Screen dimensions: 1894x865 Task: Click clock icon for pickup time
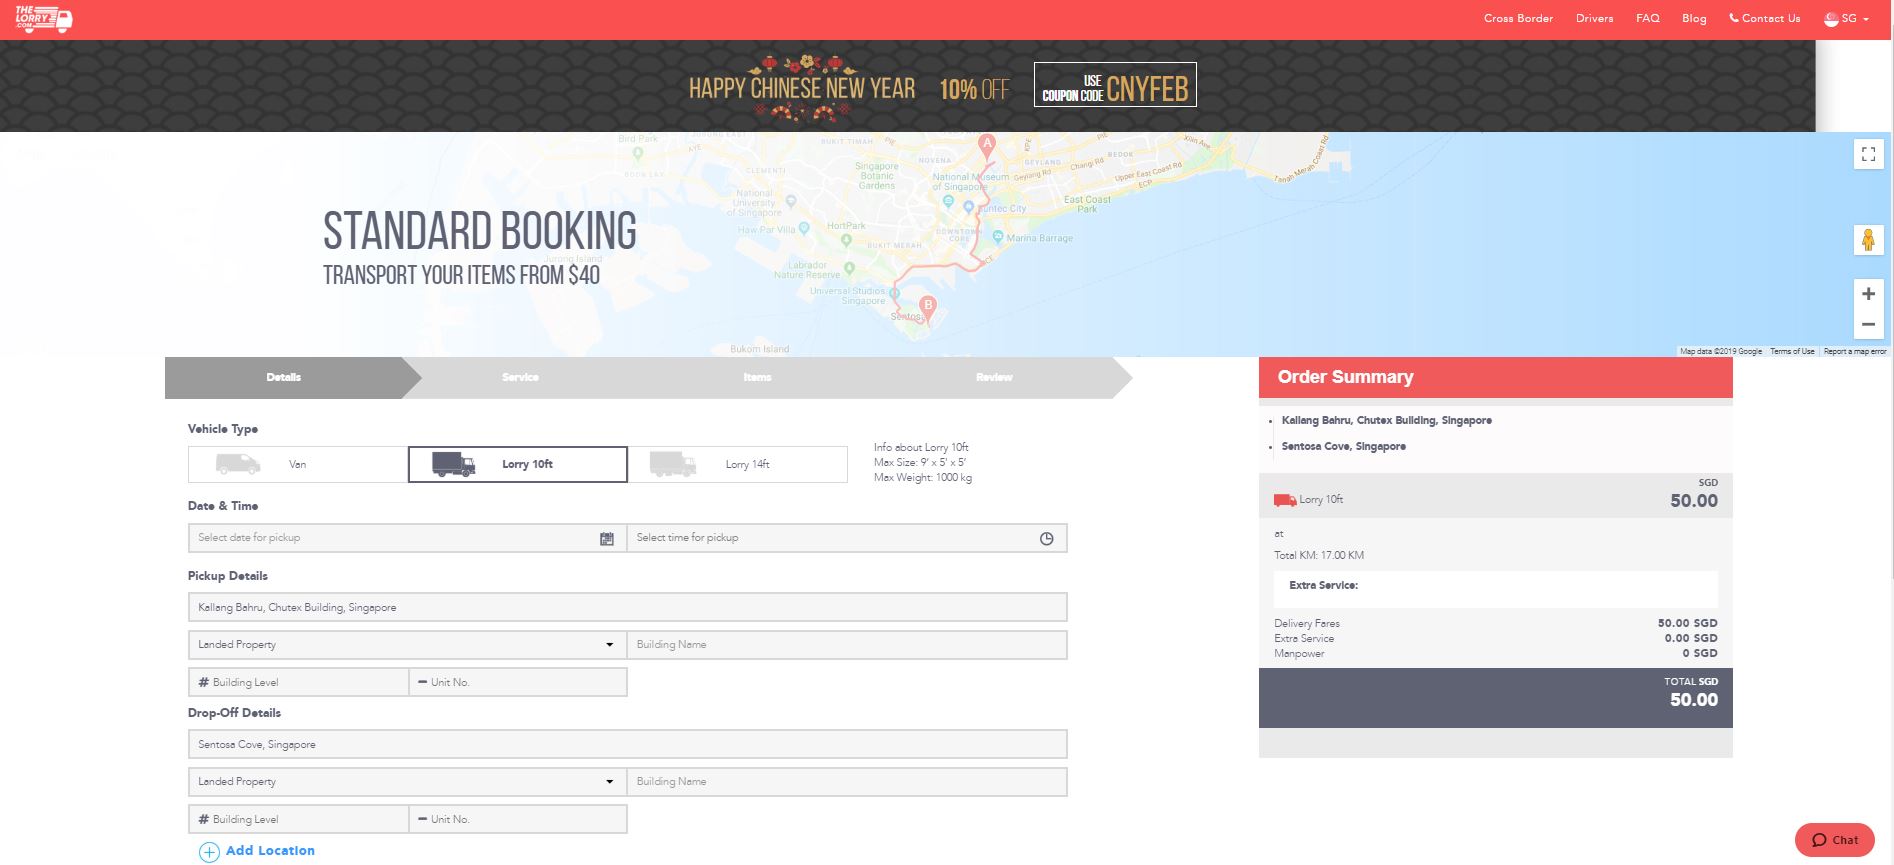[x=1046, y=539]
